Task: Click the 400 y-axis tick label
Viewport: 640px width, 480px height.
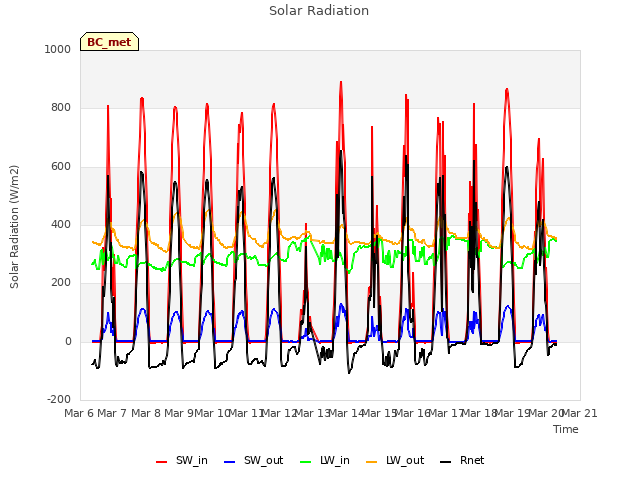Action: tap(61, 224)
